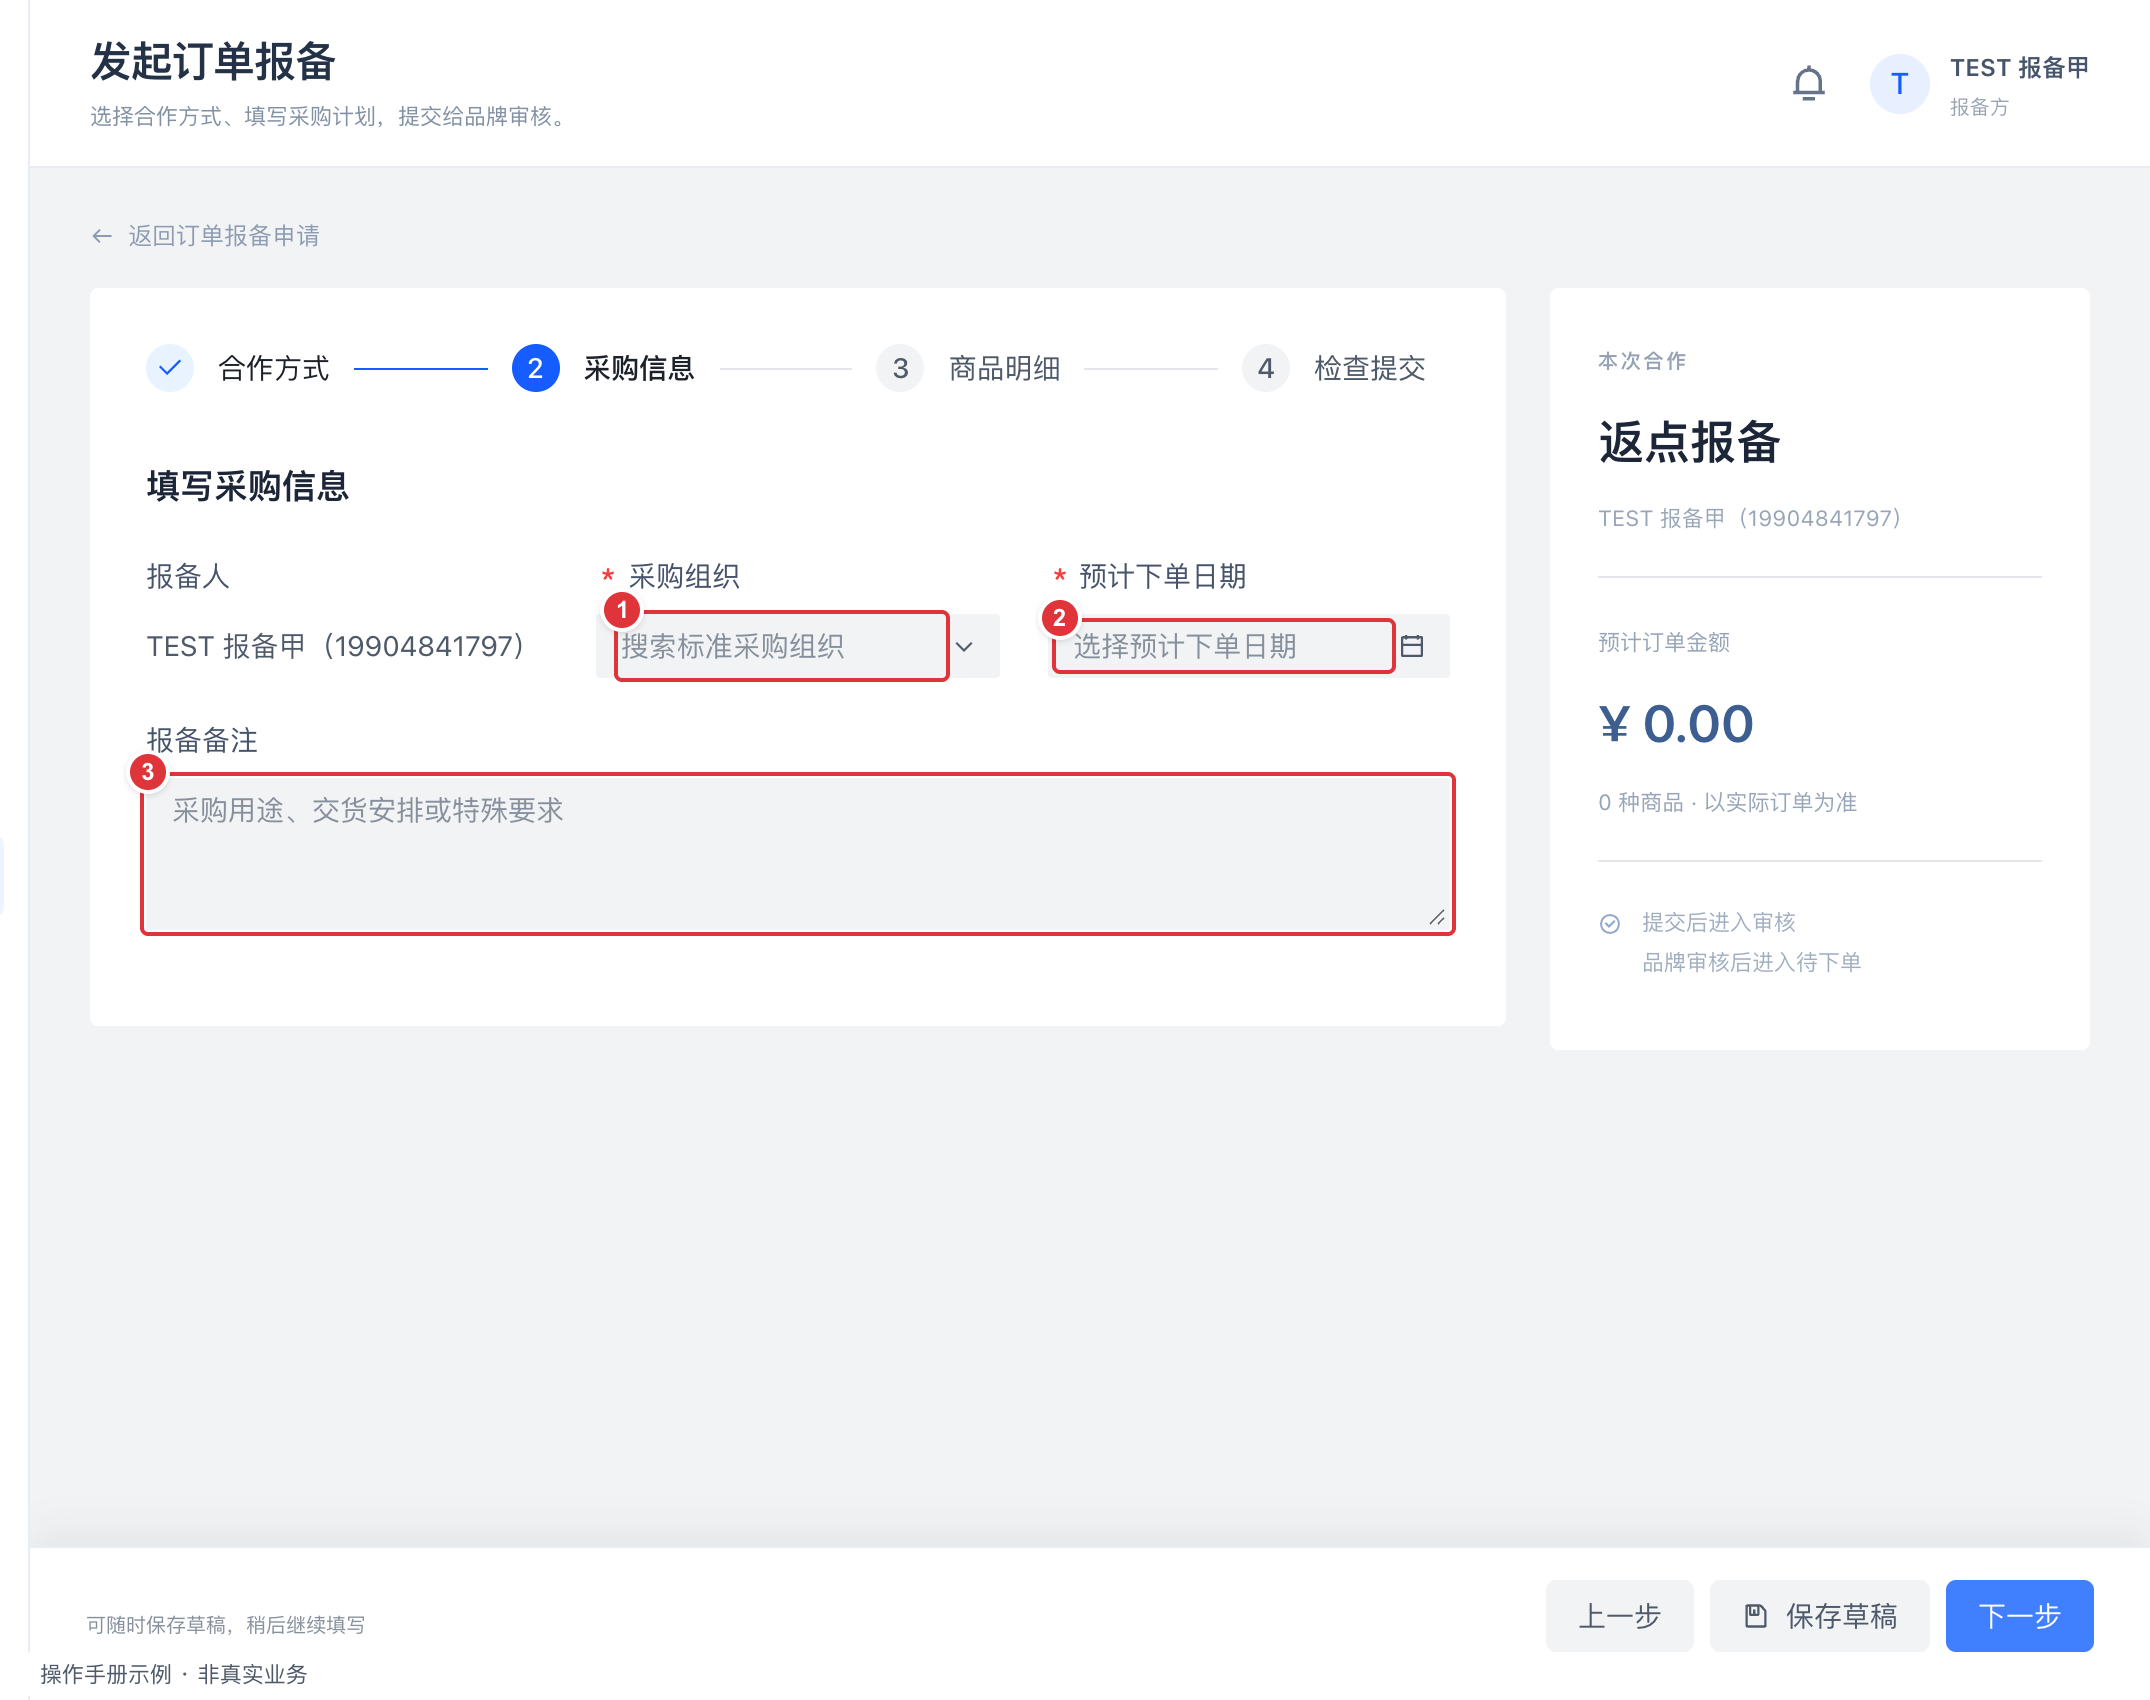Image resolution: width=2150 pixels, height=1700 pixels.
Task: Click the check-circle icon beside 提交后进入审核
Action: tap(1610, 923)
